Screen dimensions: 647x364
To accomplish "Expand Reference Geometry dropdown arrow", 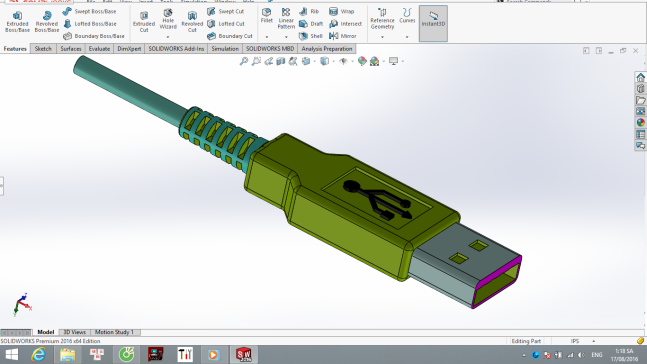I will pos(382,37).
